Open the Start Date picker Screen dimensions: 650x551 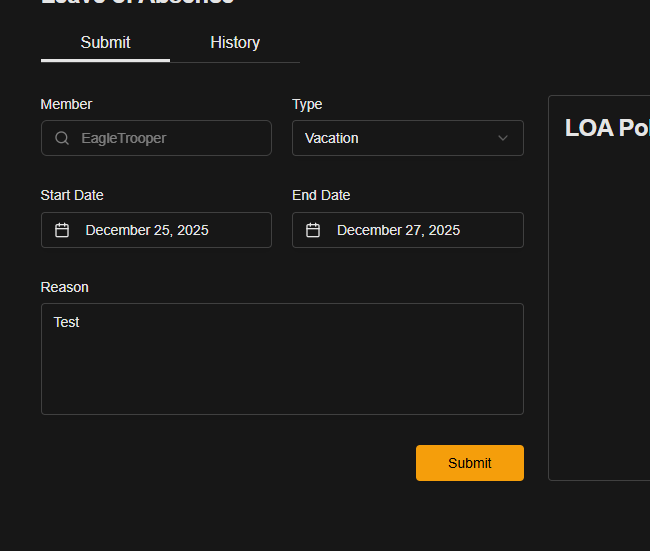[x=156, y=230]
